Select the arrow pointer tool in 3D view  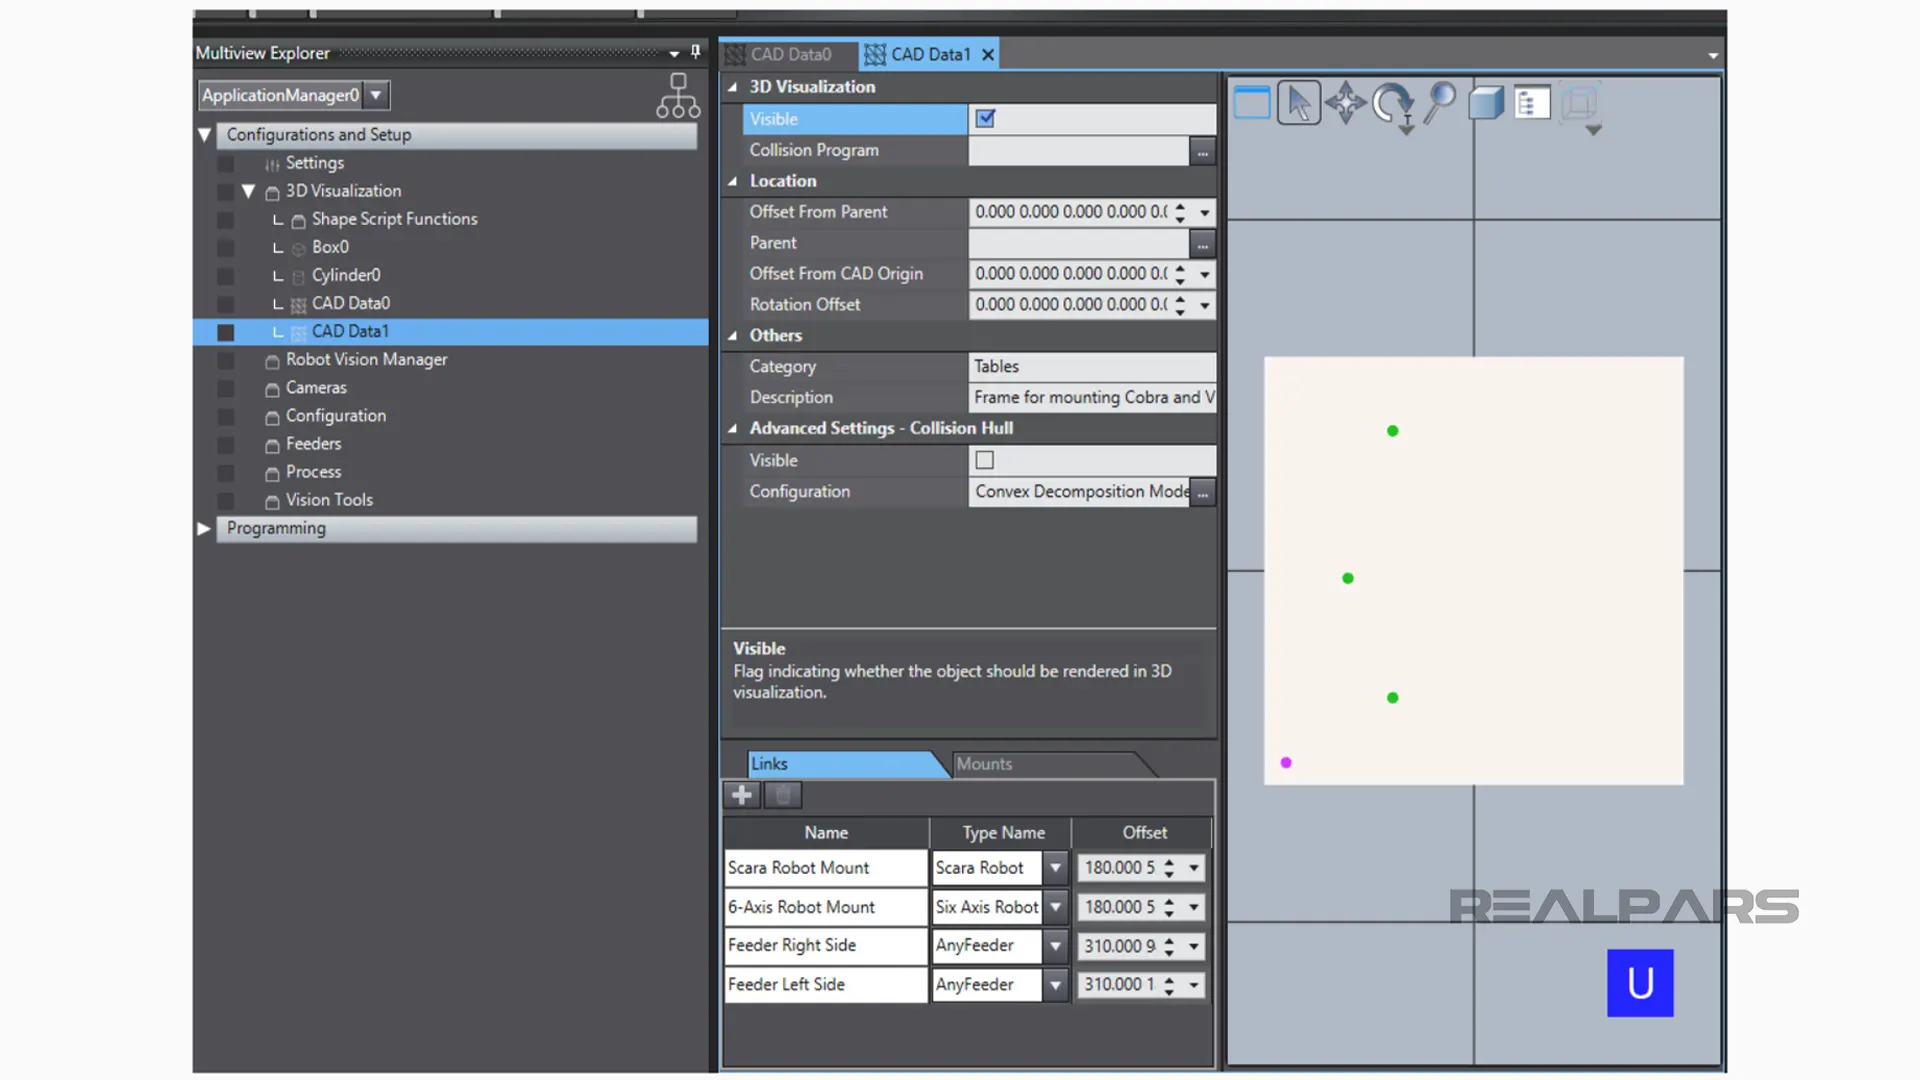coord(1298,103)
